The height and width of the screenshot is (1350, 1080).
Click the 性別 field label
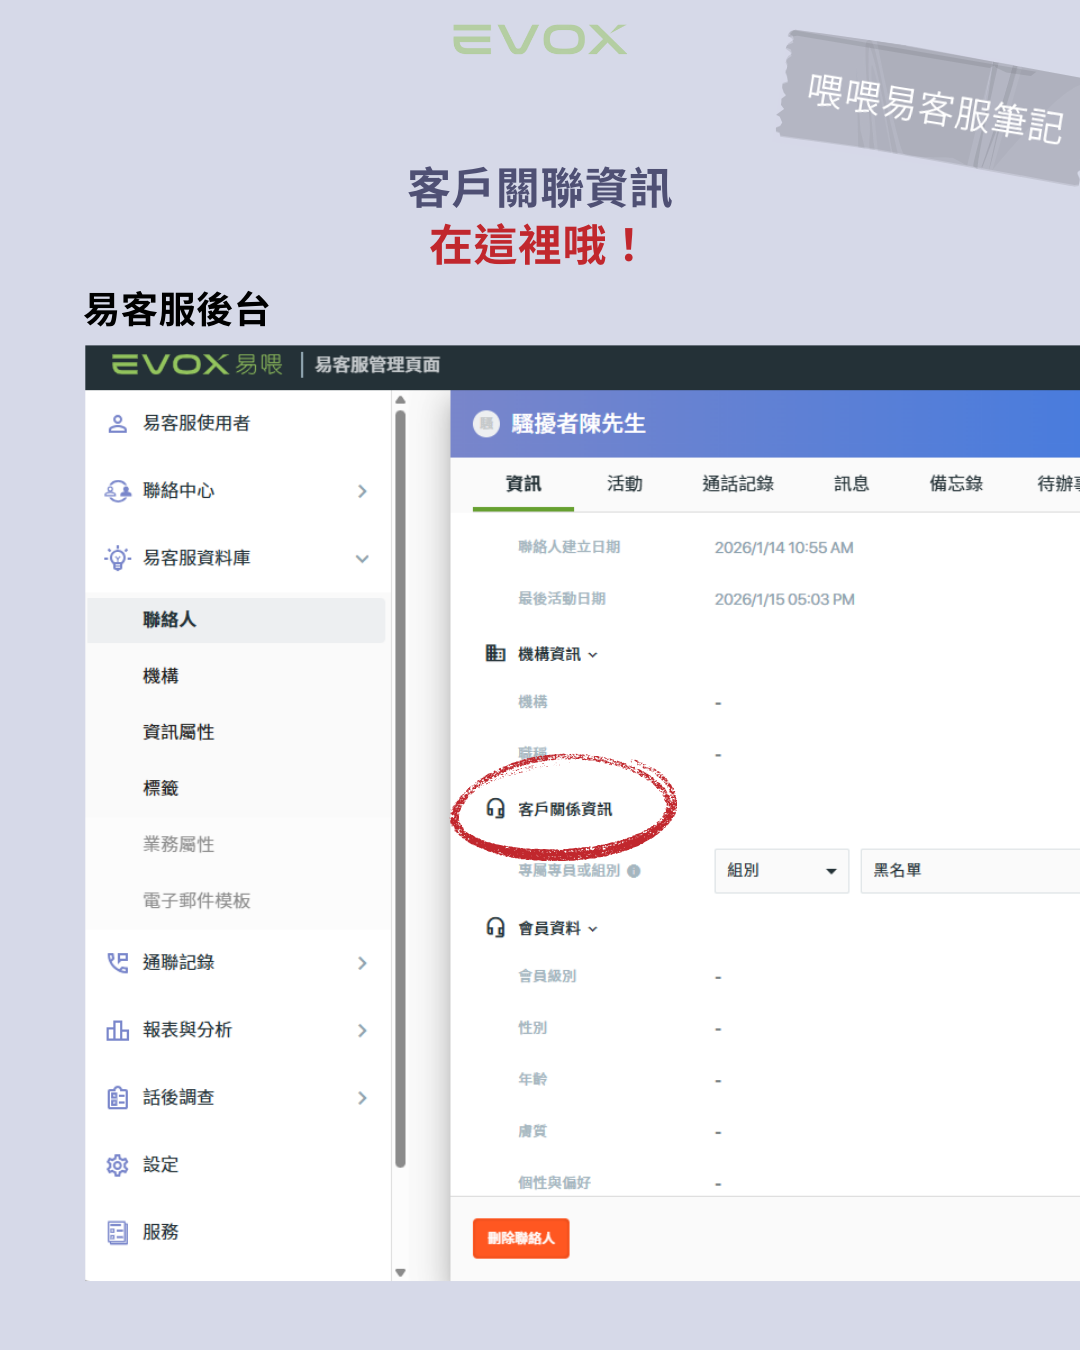coord(532,1028)
